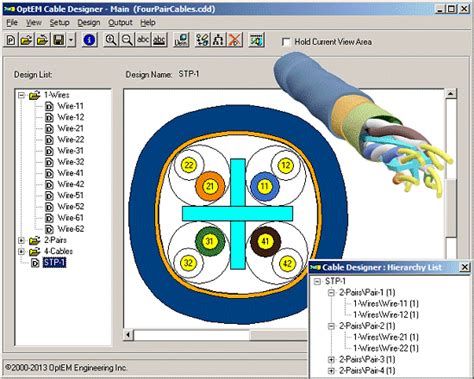Click the red X delete design icon
The image size is (474, 379).
[x=235, y=40]
